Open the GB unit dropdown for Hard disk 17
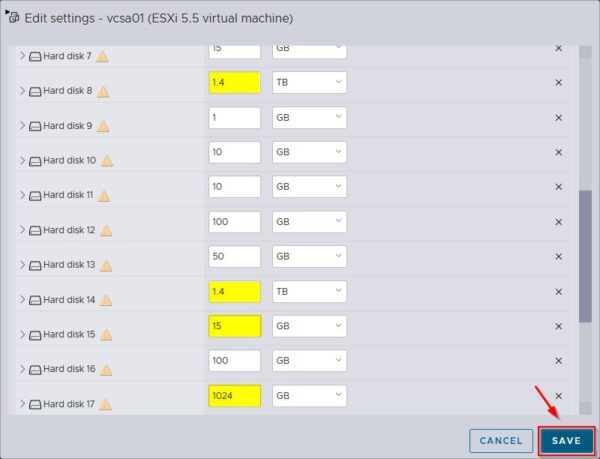The width and height of the screenshot is (600, 459). click(x=309, y=396)
